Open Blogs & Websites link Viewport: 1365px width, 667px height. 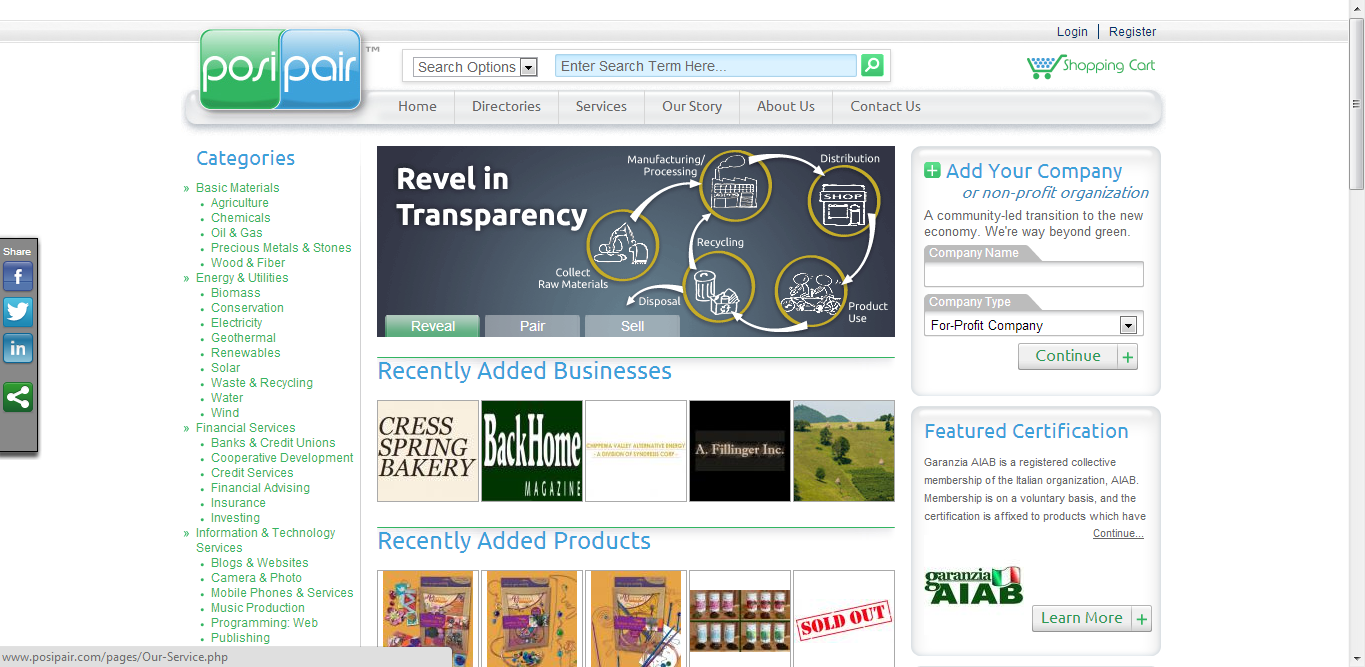pos(260,563)
